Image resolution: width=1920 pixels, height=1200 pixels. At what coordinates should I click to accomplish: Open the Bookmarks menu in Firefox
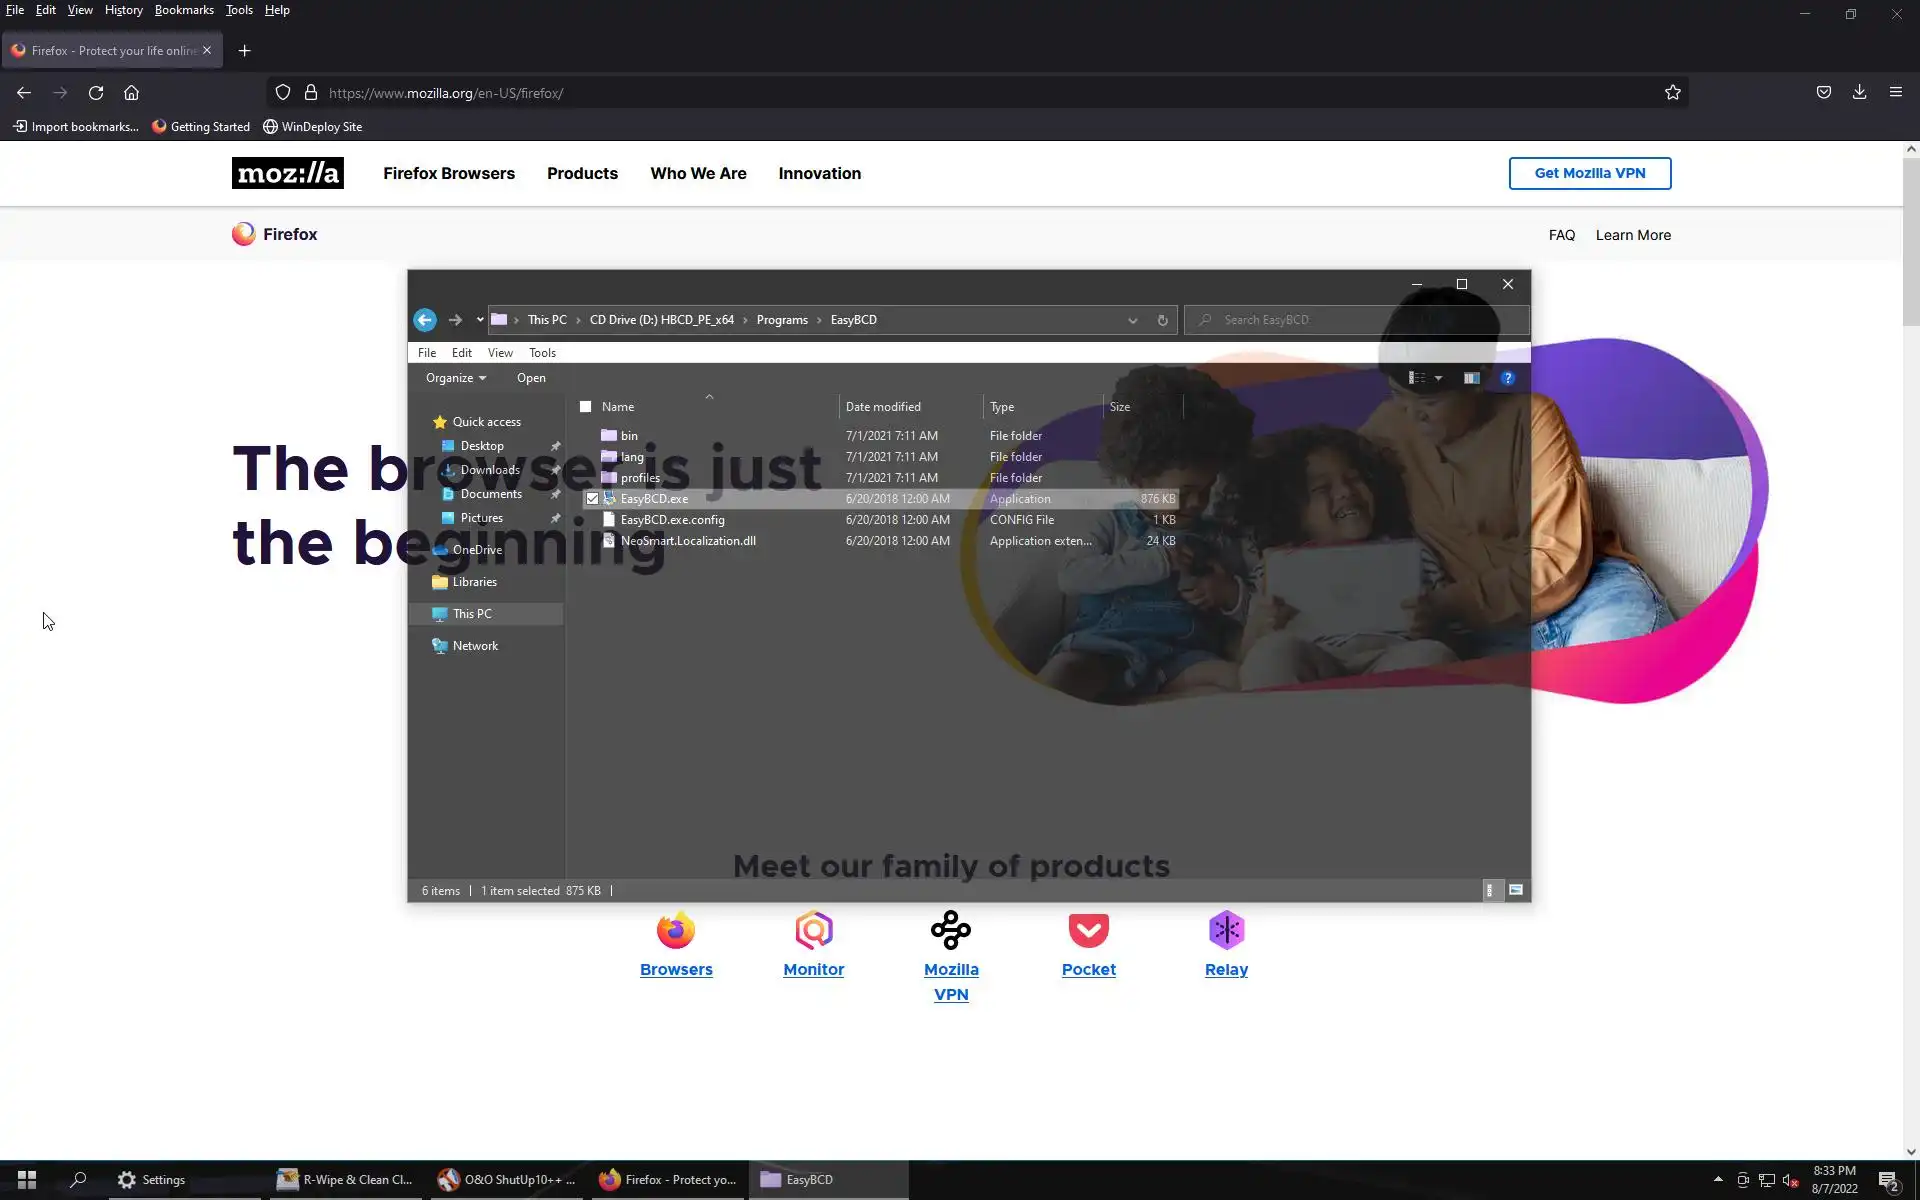click(x=184, y=10)
